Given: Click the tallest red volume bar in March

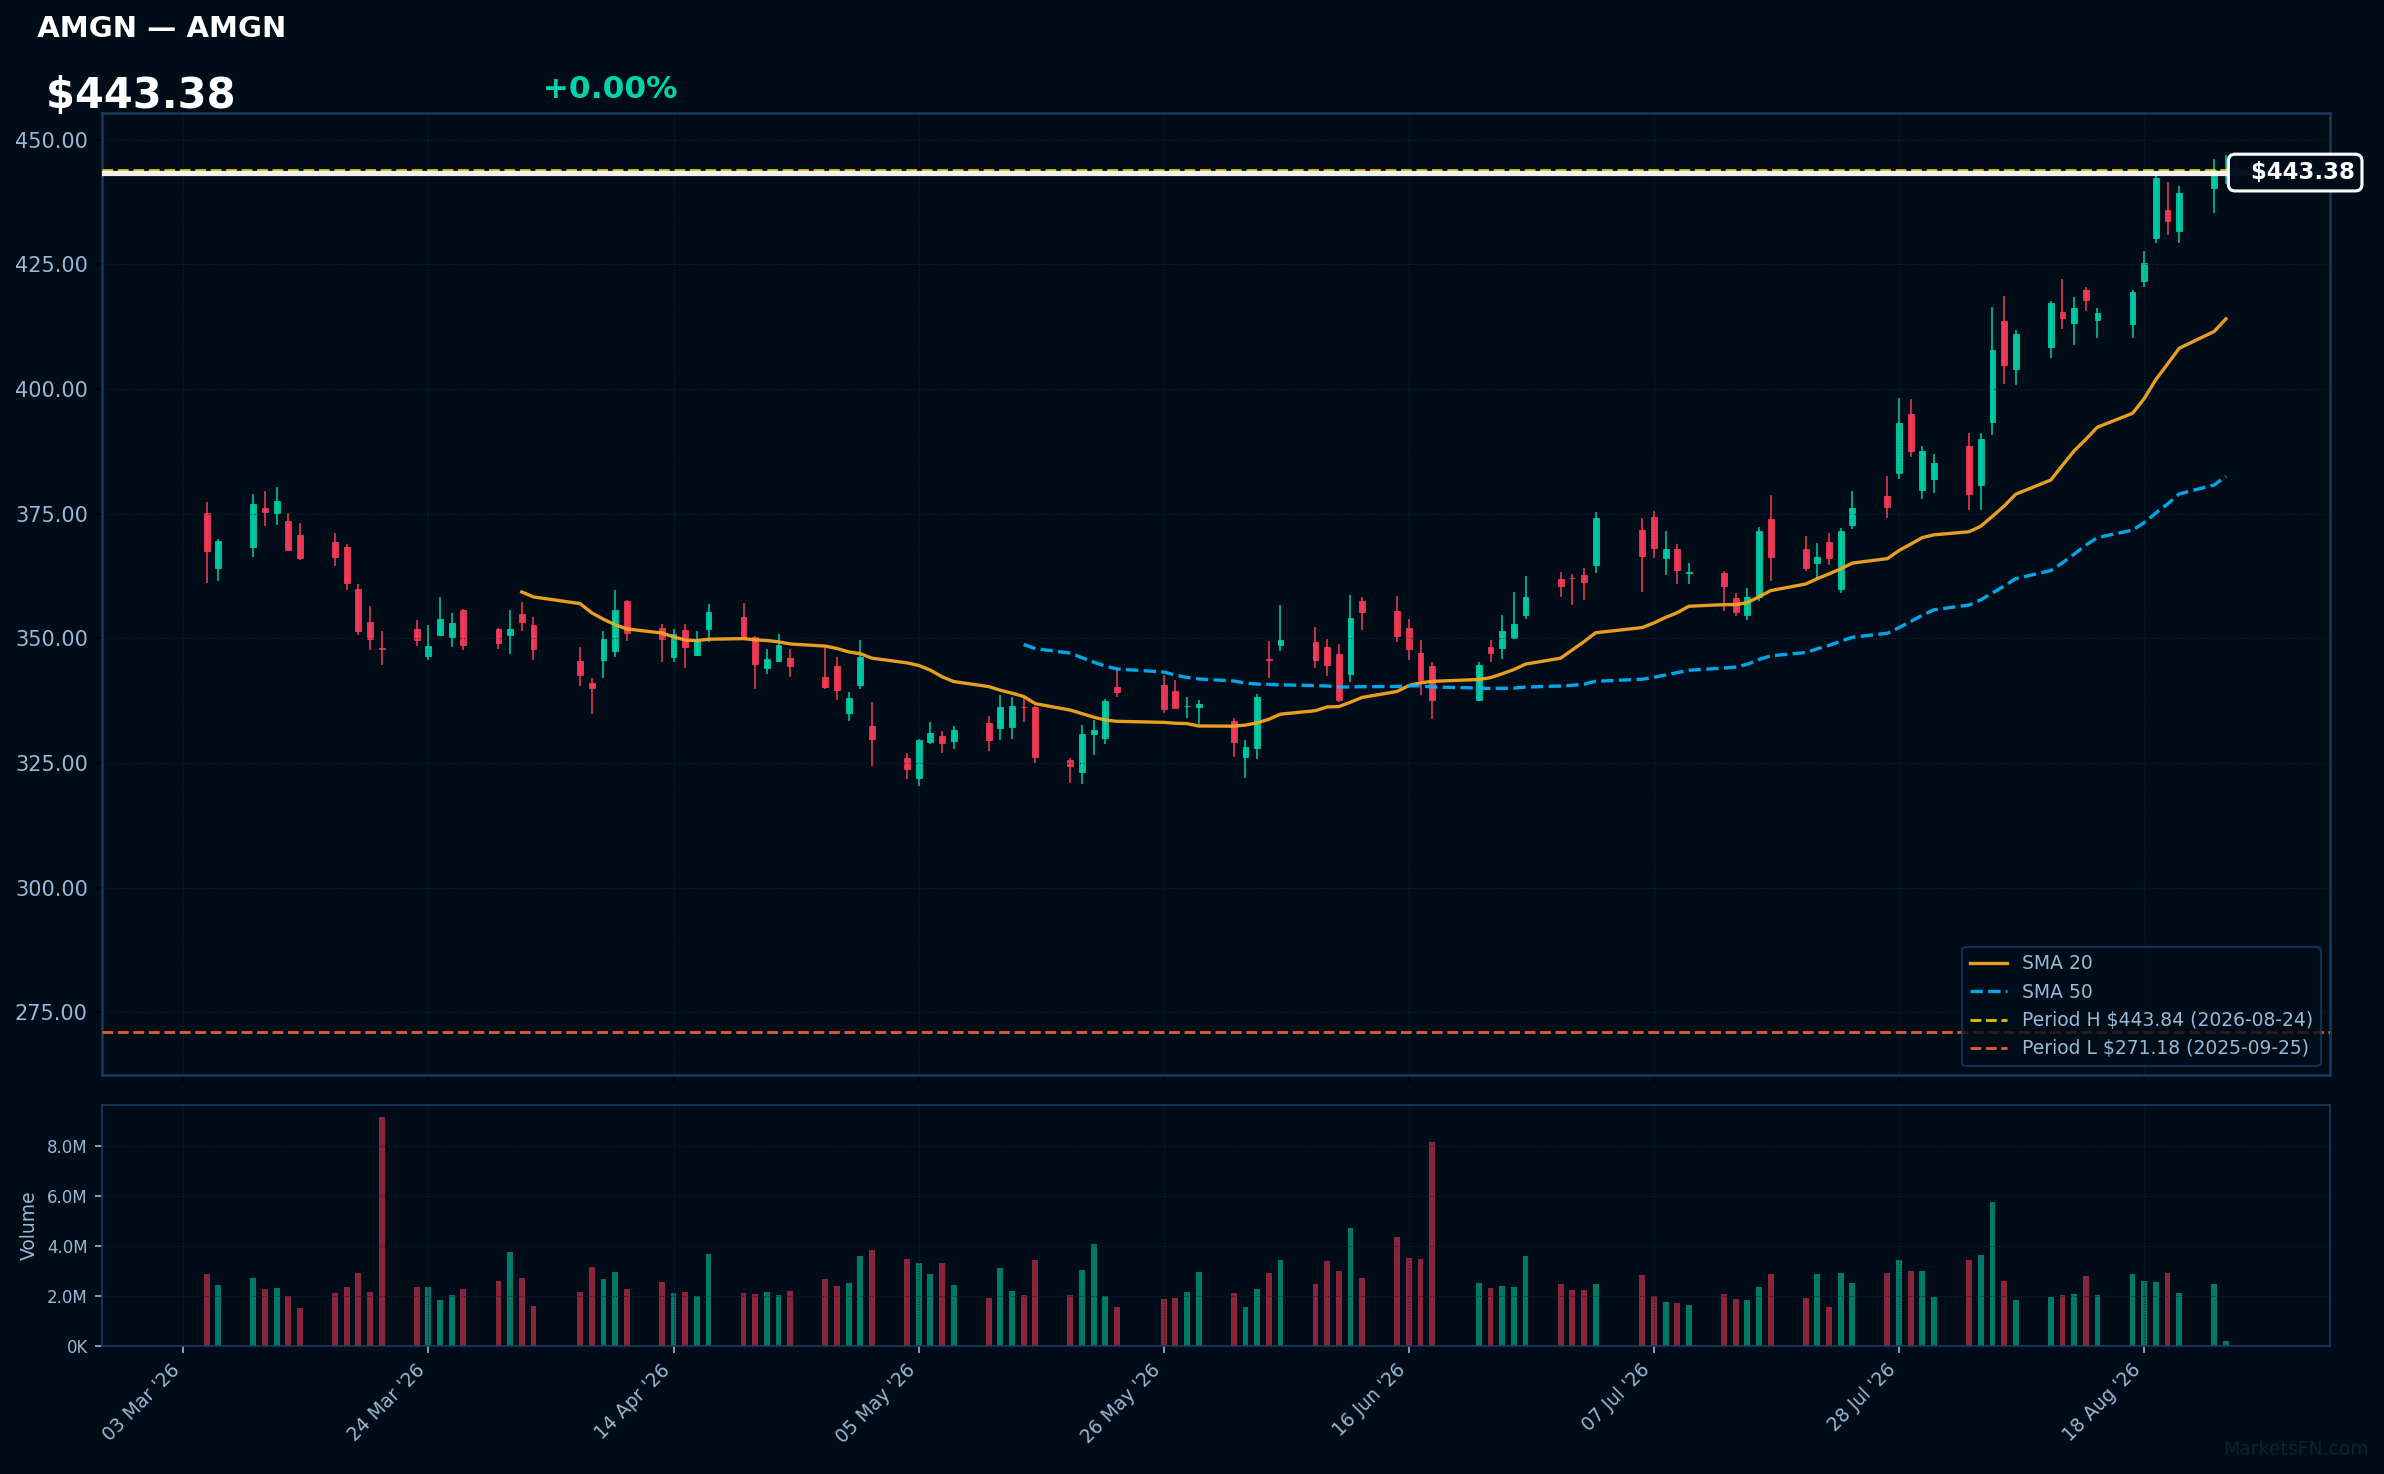Looking at the screenshot, I should pos(382,1231).
